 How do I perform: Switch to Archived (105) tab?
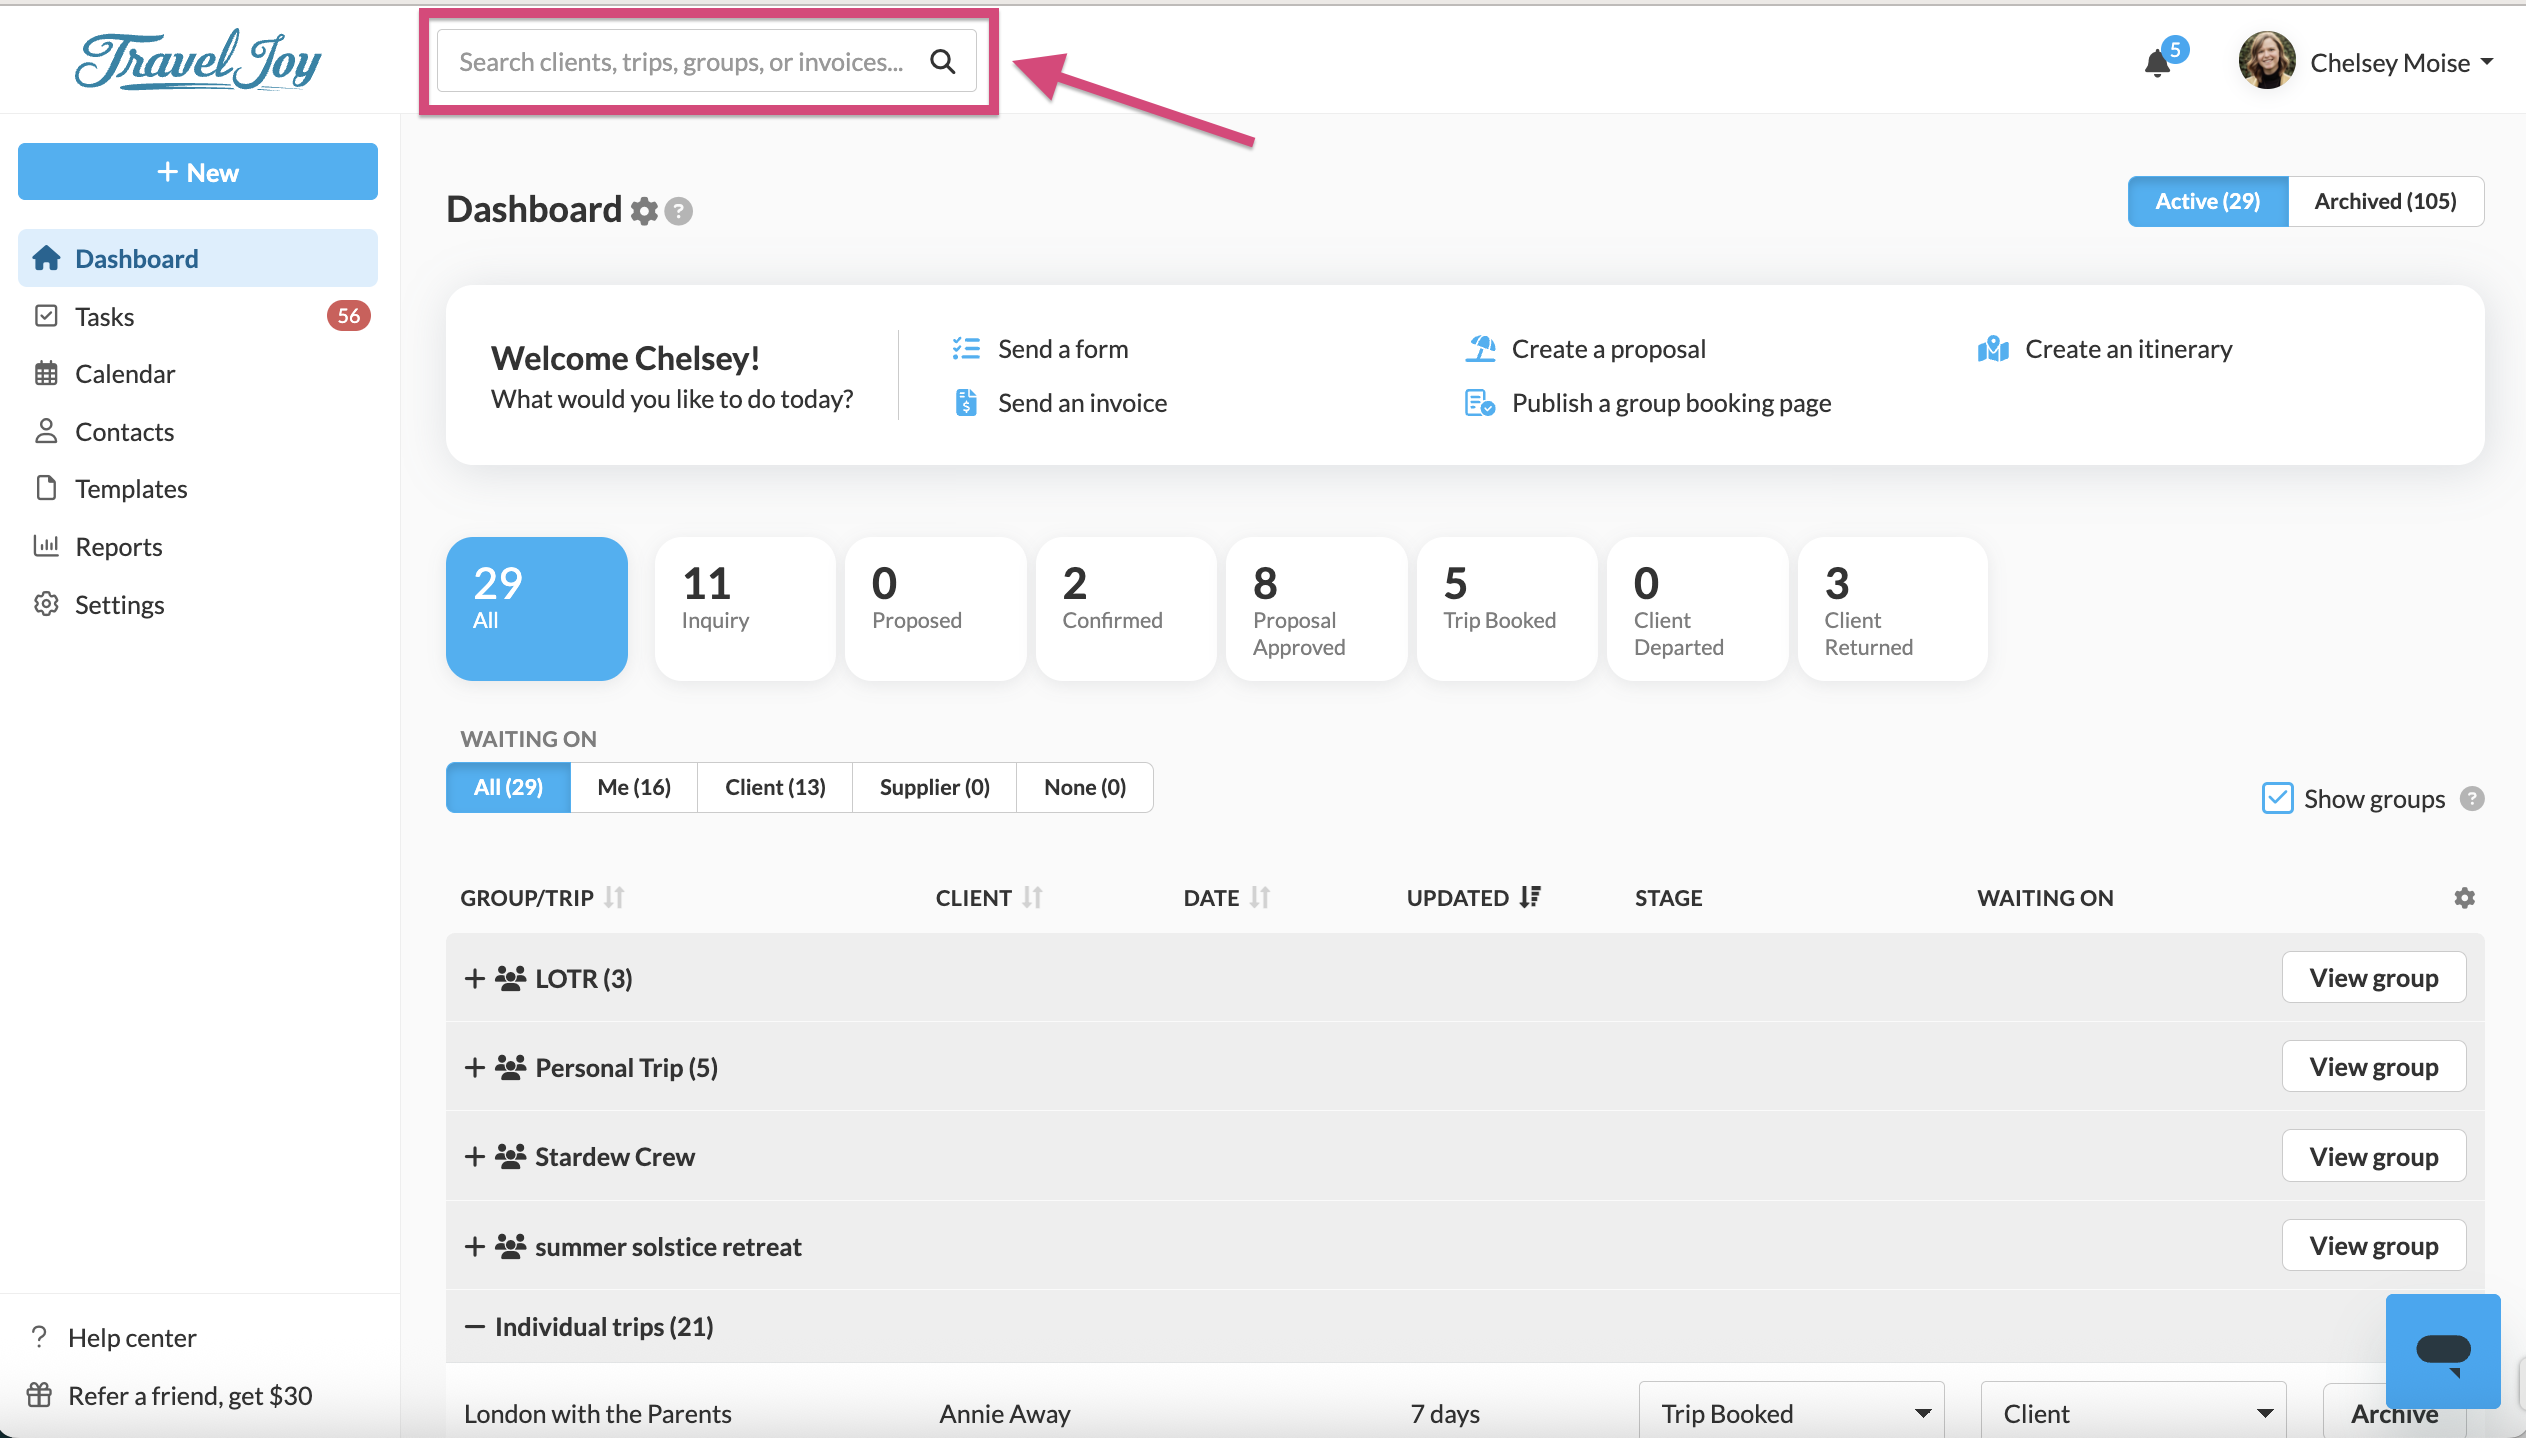pyautogui.click(x=2385, y=201)
